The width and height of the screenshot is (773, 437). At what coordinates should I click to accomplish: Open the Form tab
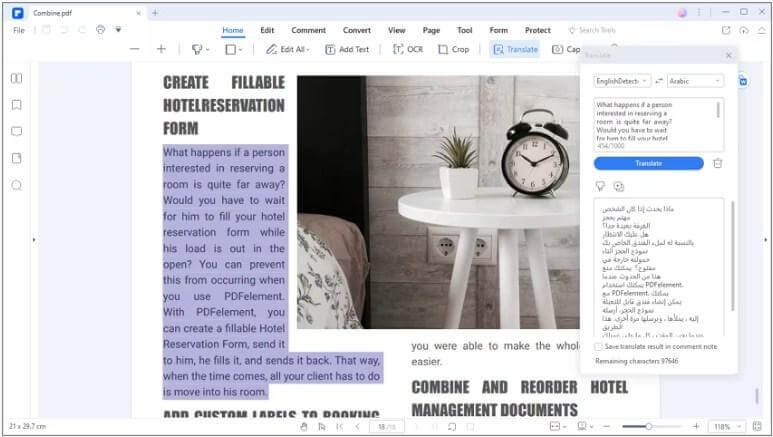pos(498,30)
